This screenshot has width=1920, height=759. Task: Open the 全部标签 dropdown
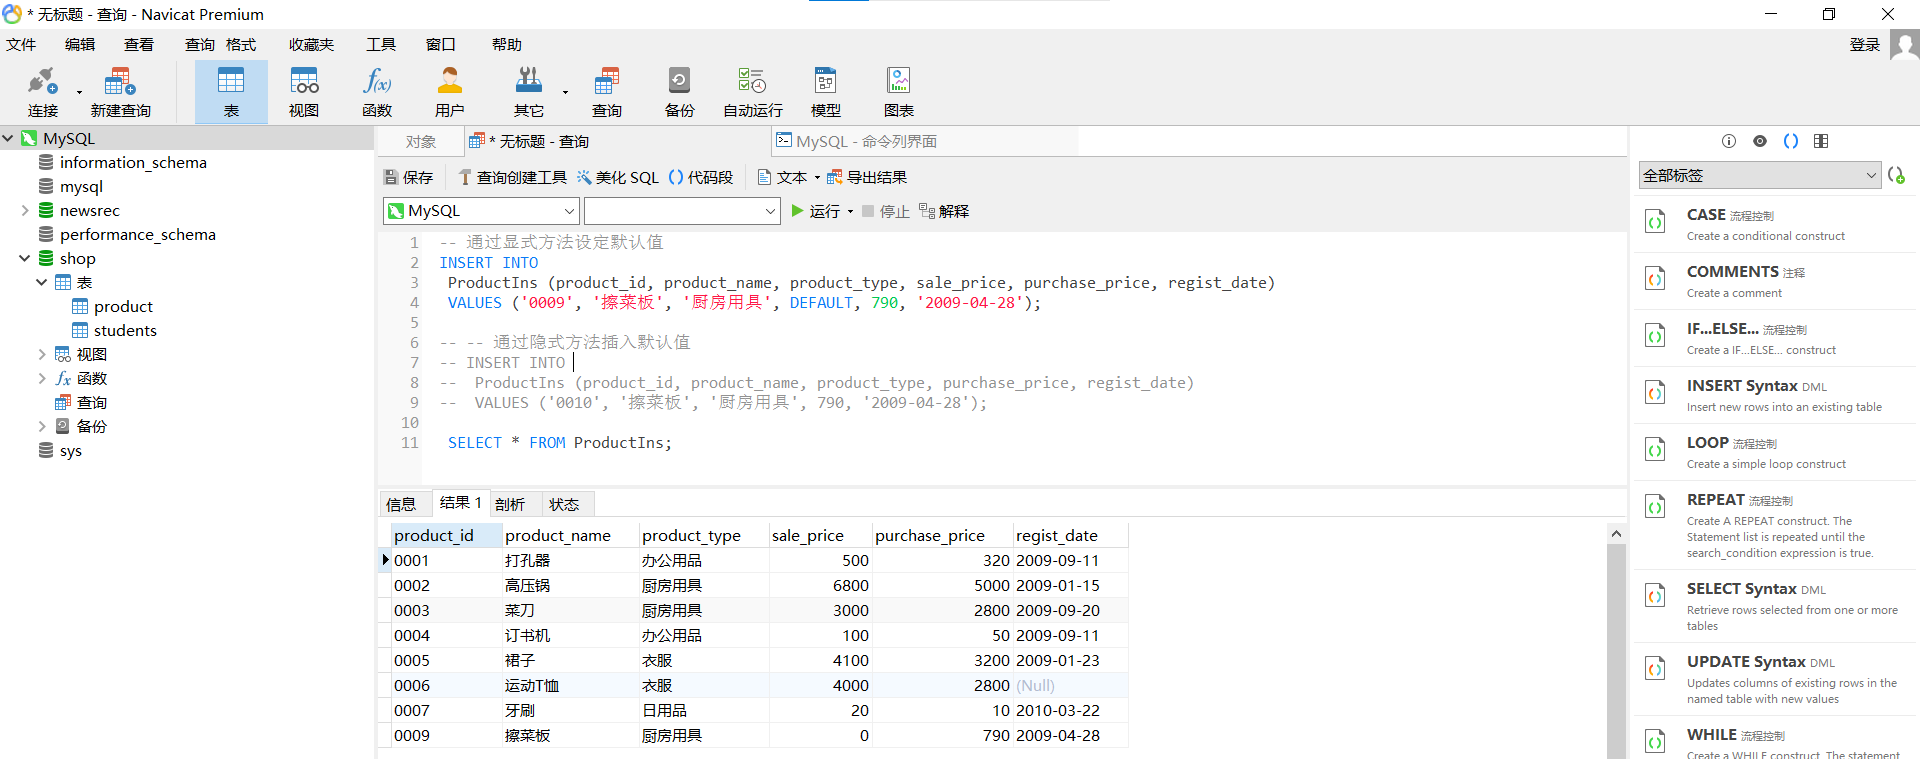1759,175
